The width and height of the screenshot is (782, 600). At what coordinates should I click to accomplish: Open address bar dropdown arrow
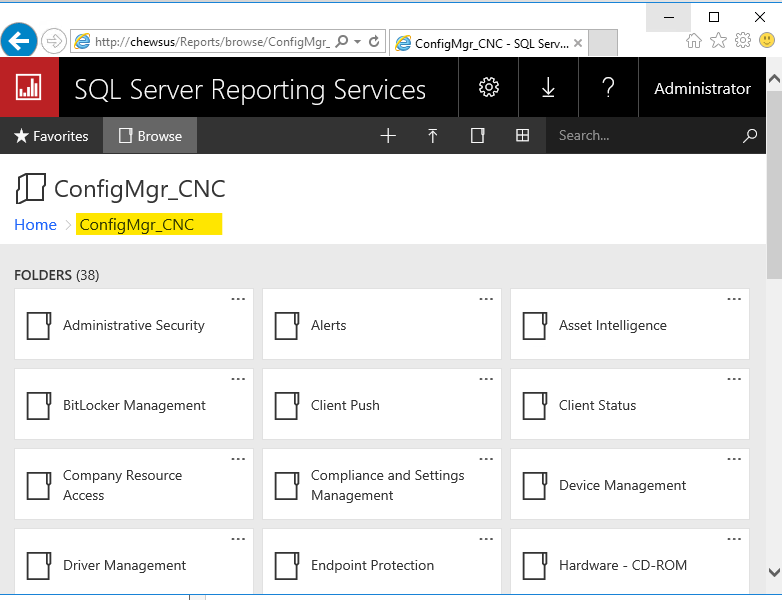[x=358, y=41]
